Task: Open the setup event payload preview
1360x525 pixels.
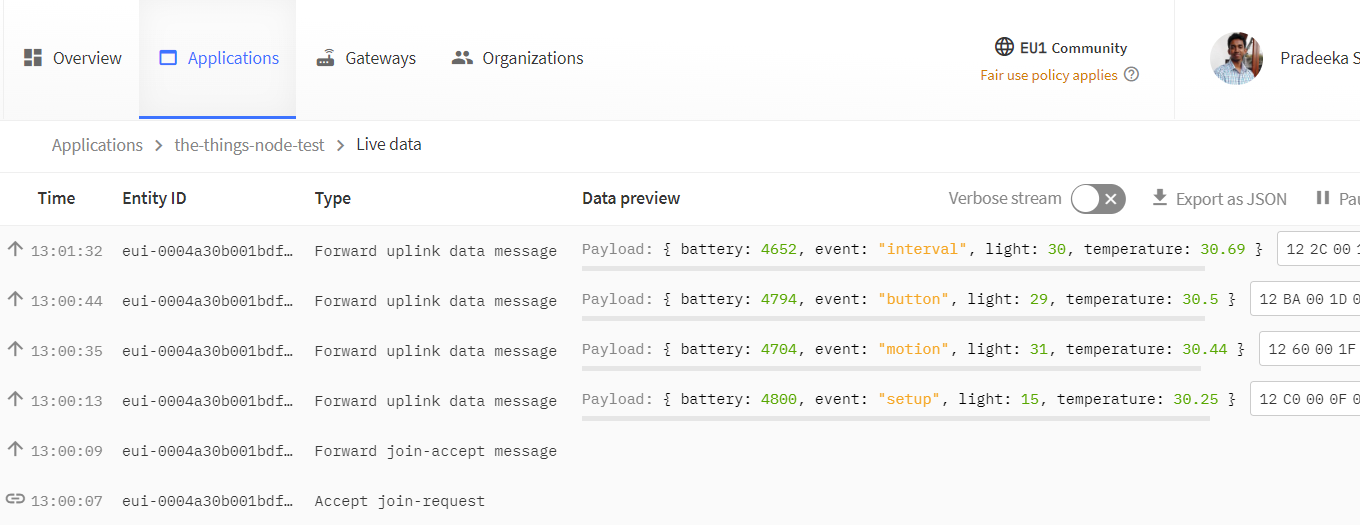Action: (x=910, y=399)
